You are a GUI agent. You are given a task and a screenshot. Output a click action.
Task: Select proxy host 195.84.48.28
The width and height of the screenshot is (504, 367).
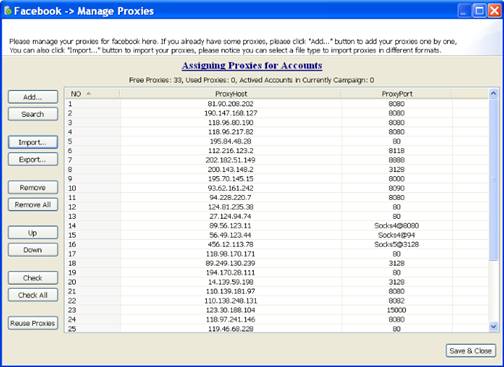[230, 141]
